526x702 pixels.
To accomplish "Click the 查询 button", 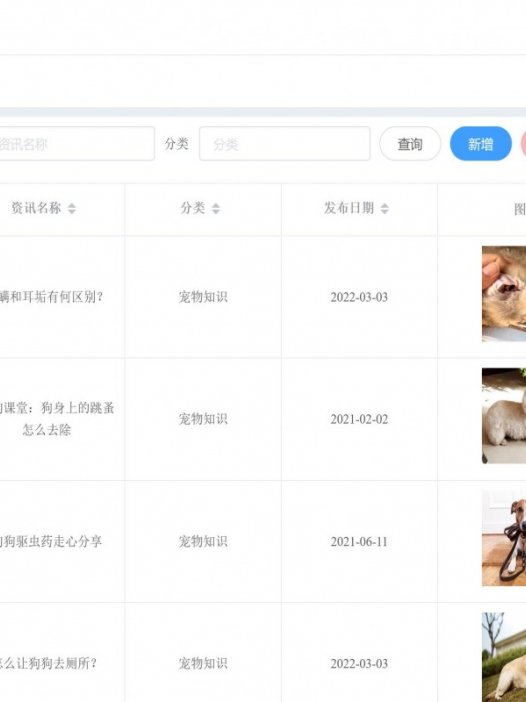I will coord(410,144).
